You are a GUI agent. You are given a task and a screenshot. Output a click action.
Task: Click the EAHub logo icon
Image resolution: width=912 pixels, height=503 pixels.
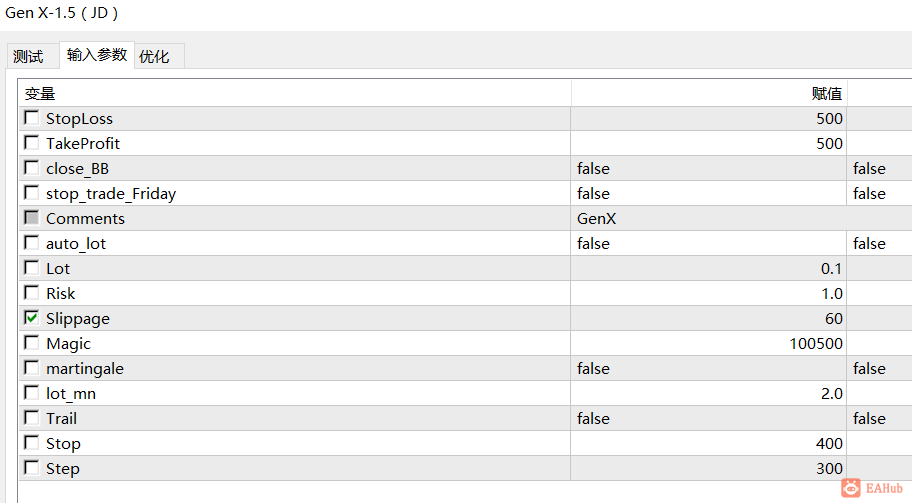(851, 486)
